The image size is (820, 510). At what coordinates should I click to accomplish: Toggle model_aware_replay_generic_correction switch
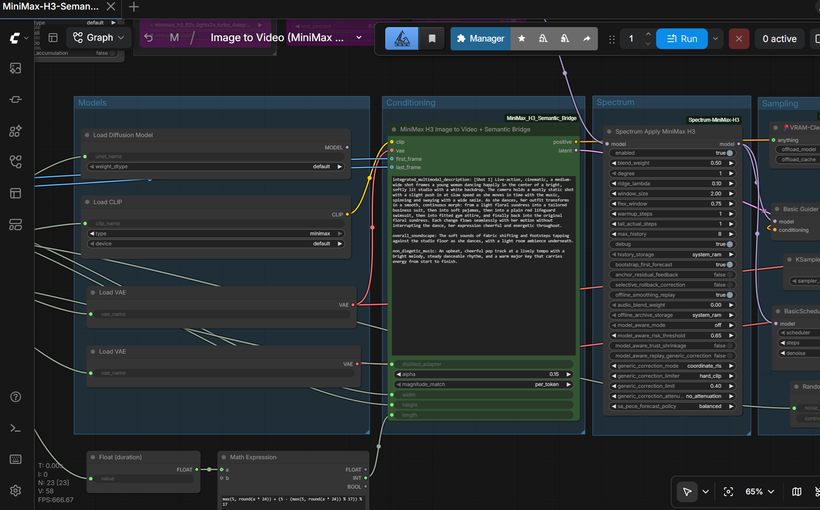pos(729,356)
